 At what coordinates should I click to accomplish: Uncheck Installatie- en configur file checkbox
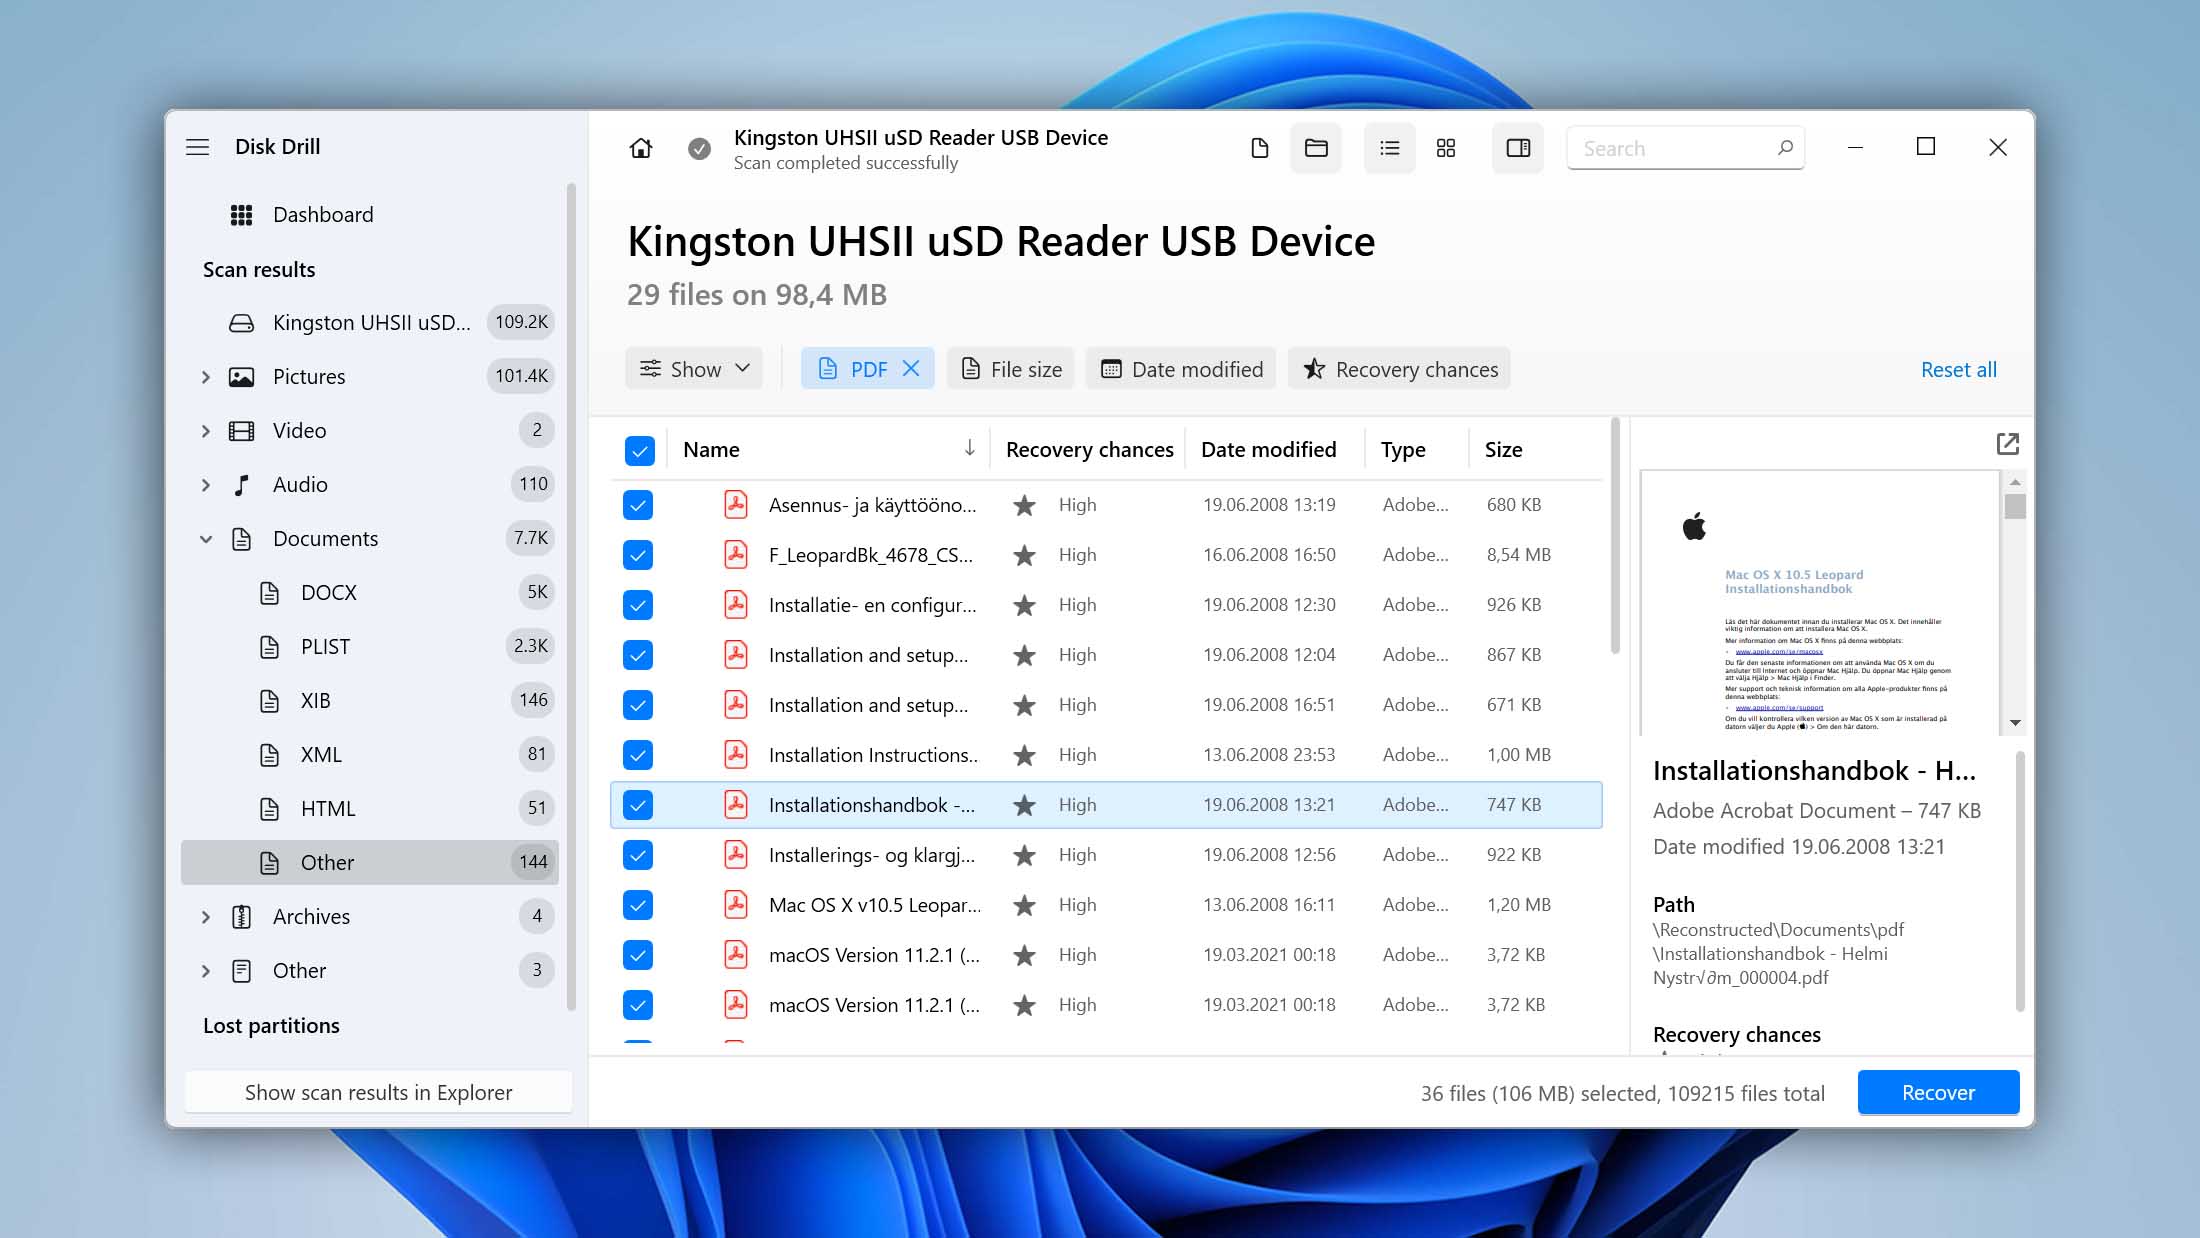point(638,605)
